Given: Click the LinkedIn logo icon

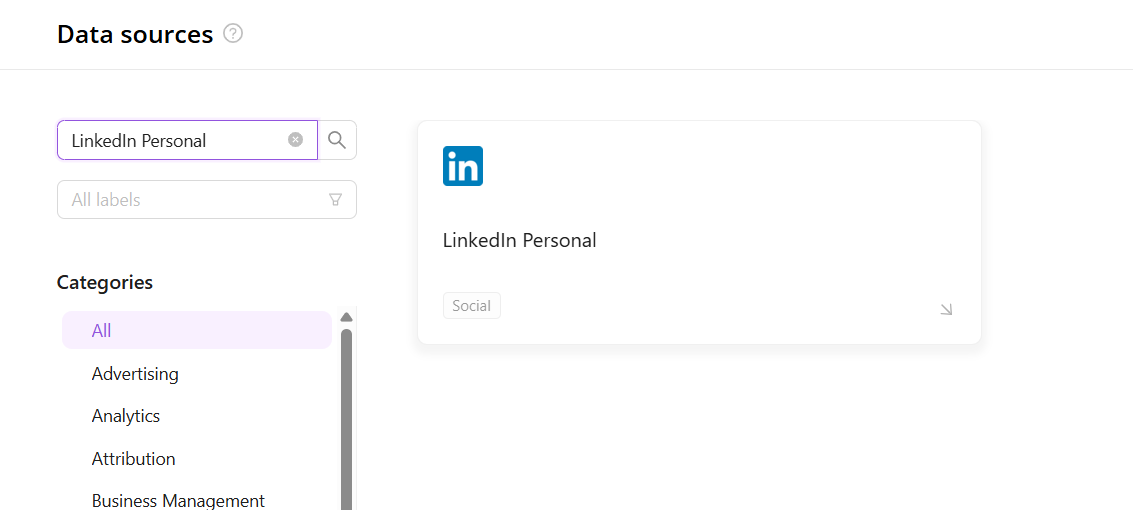Looking at the screenshot, I should 463,166.
